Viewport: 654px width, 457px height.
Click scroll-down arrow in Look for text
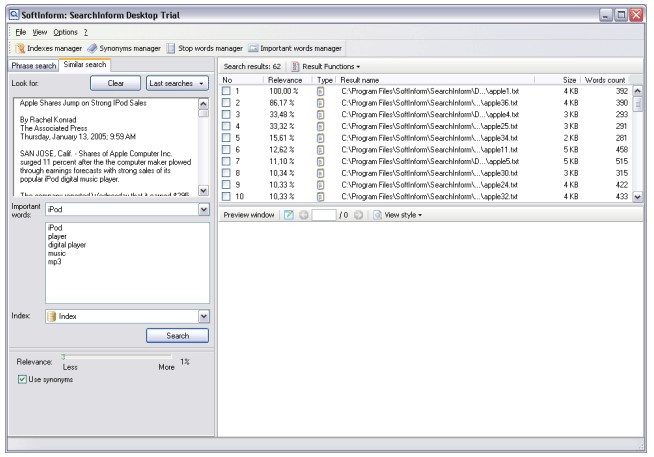[x=203, y=191]
